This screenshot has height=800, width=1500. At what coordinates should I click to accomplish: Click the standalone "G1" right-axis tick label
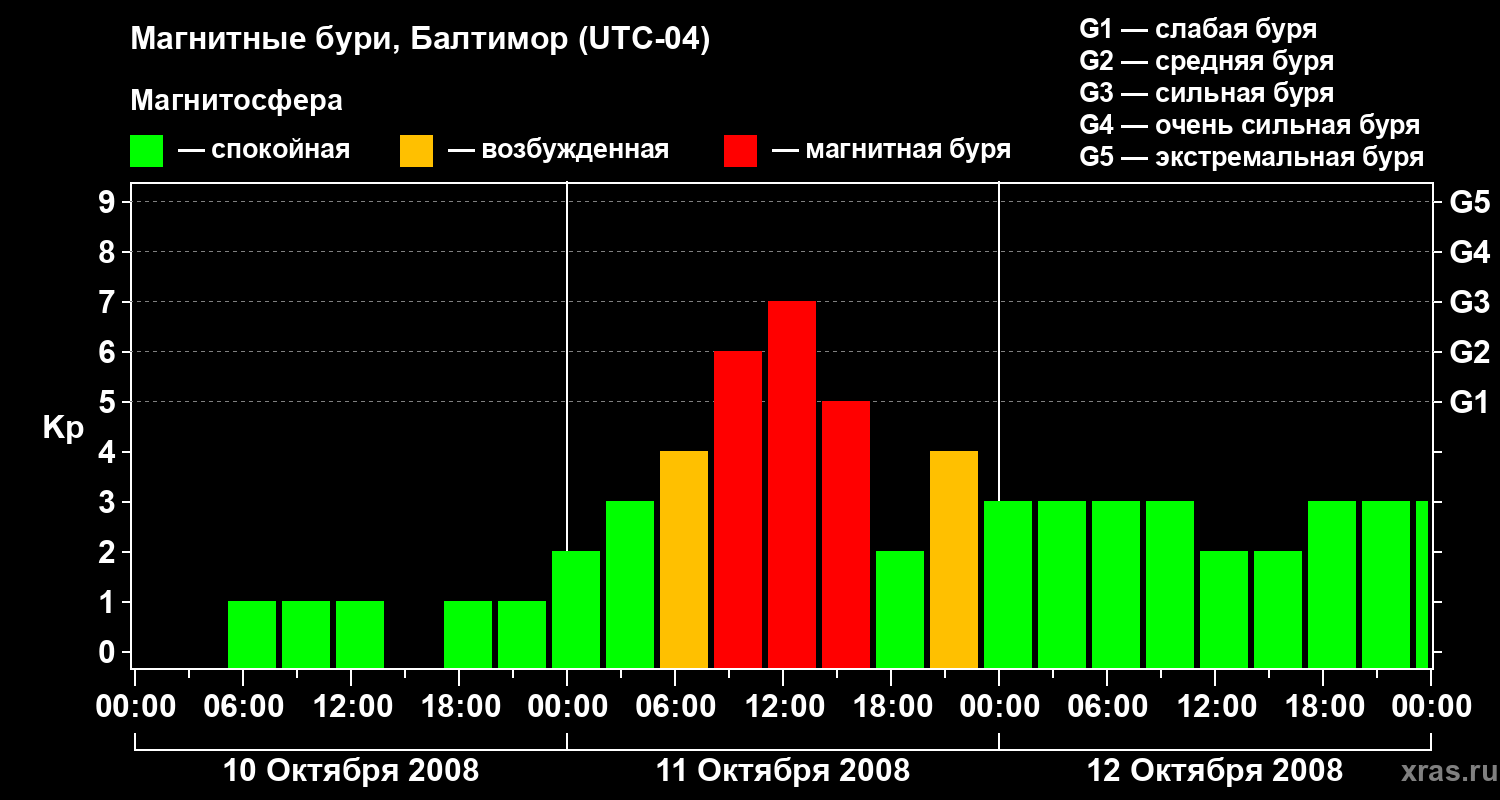click(1470, 402)
